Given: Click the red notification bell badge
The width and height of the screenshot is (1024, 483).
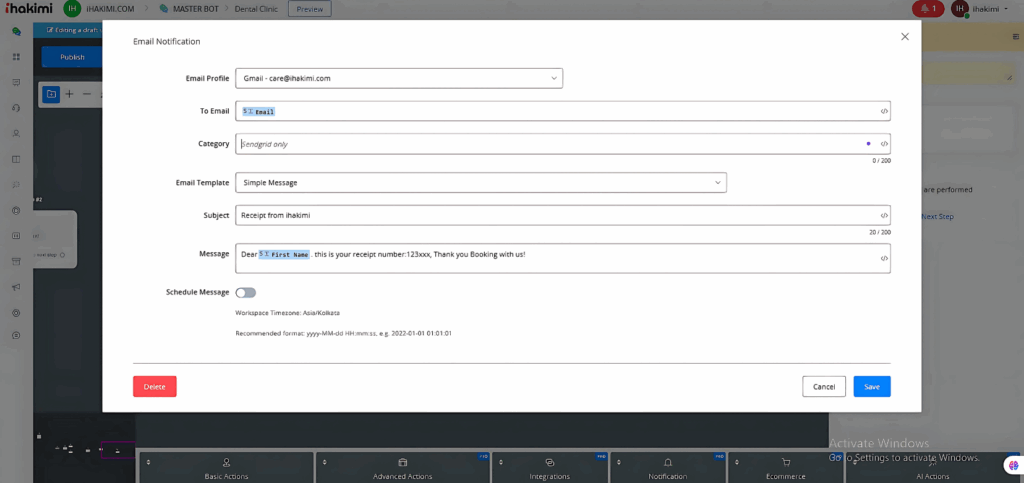Looking at the screenshot, I should [927, 9].
